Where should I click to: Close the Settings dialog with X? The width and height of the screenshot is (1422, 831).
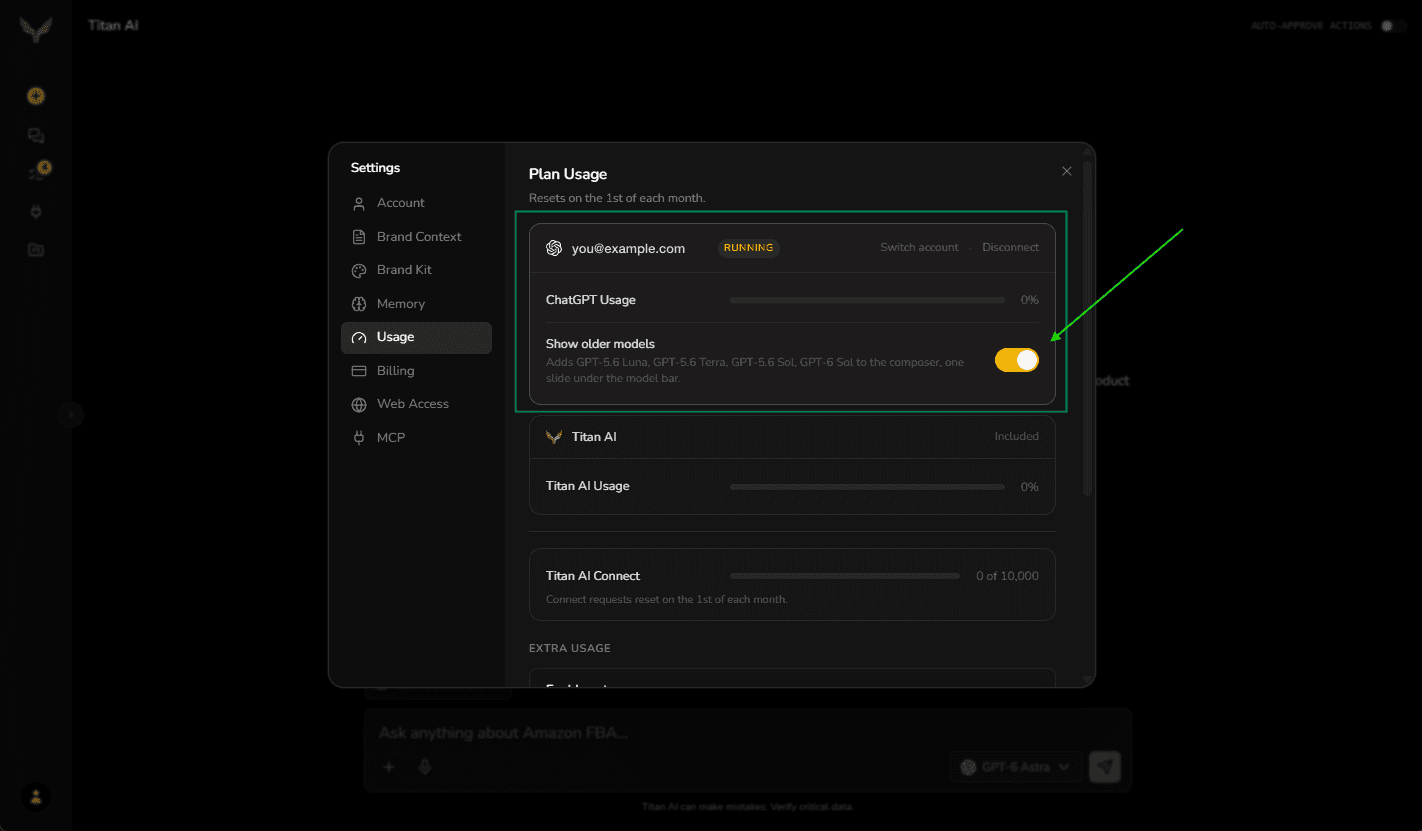(x=1067, y=171)
